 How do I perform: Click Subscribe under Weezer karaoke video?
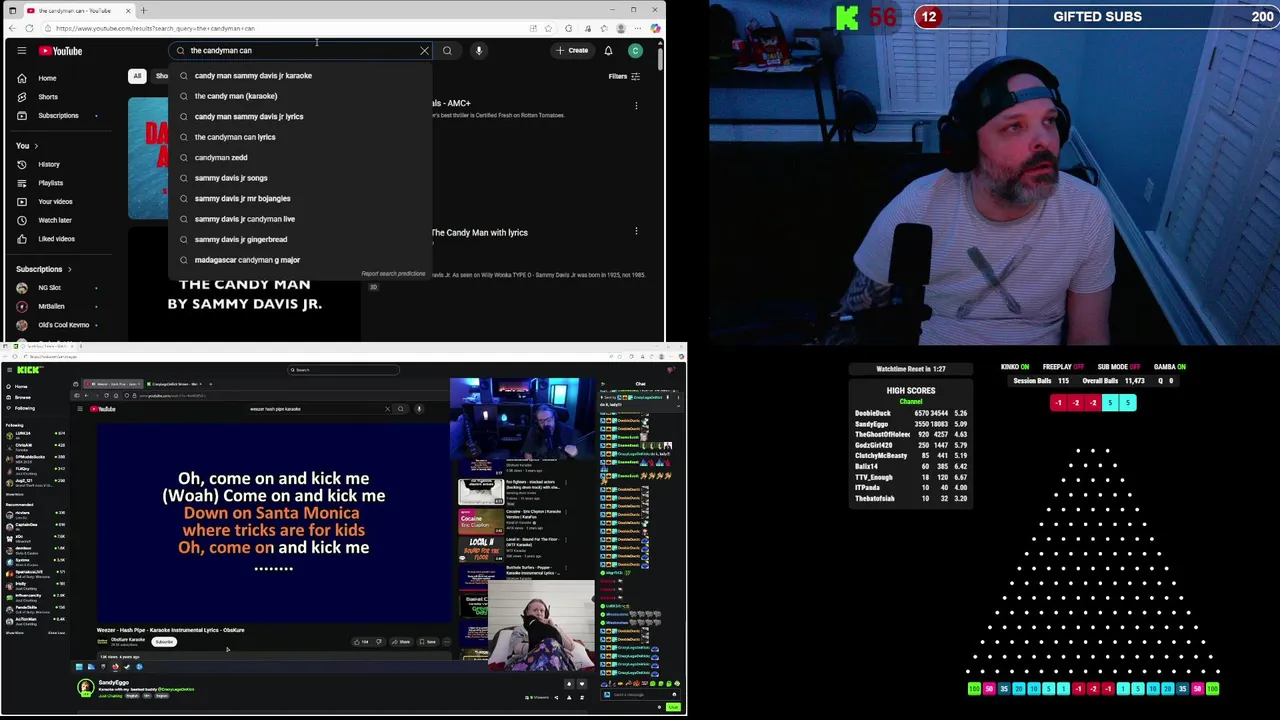164,642
